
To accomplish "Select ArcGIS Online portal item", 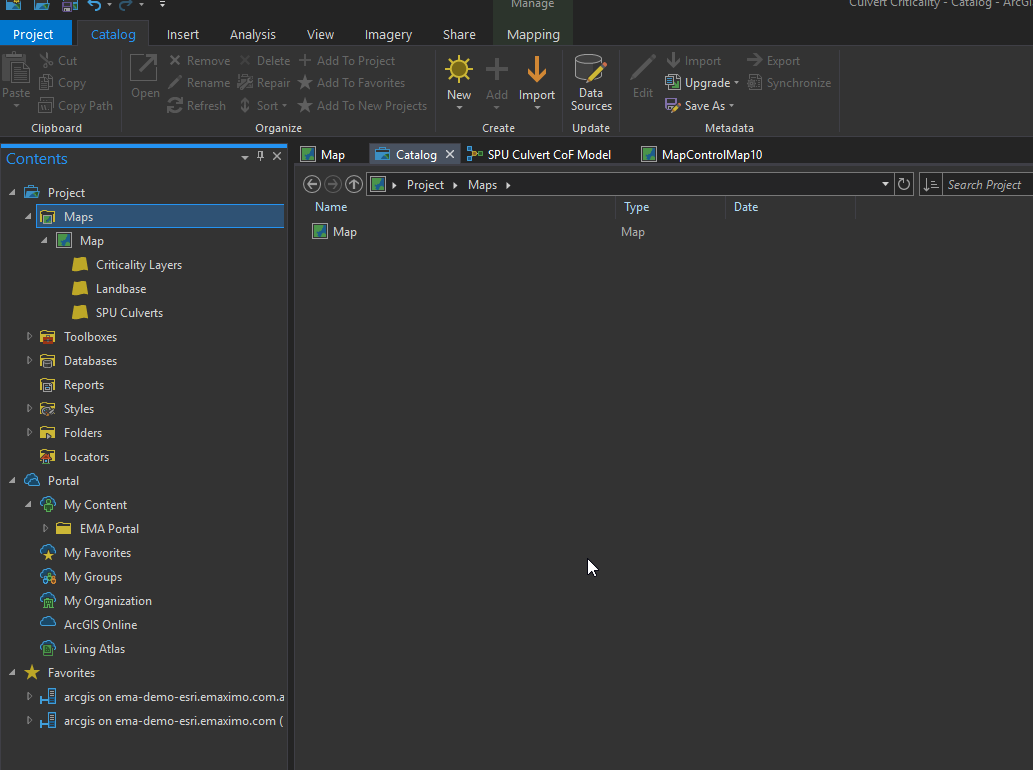I will (100, 625).
